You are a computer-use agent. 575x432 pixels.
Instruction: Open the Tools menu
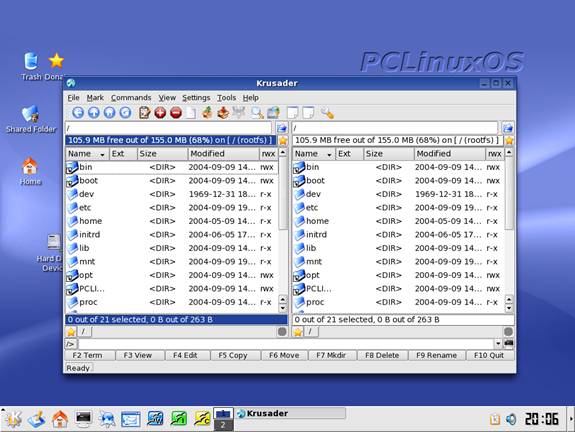226,98
